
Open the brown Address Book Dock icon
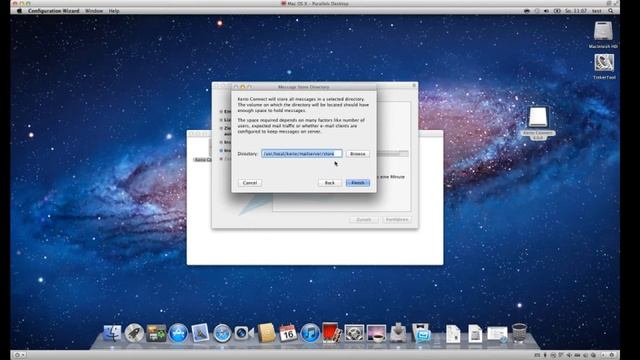pos(266,333)
